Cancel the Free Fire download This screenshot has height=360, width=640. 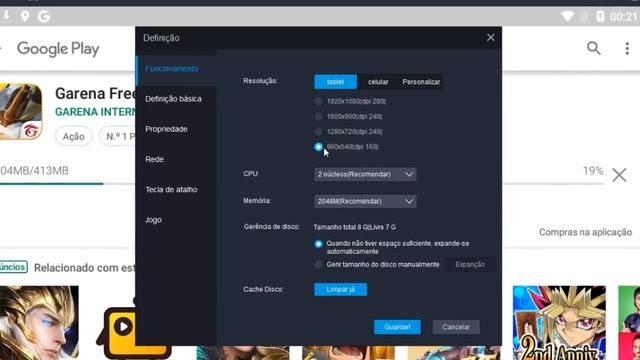coord(619,175)
